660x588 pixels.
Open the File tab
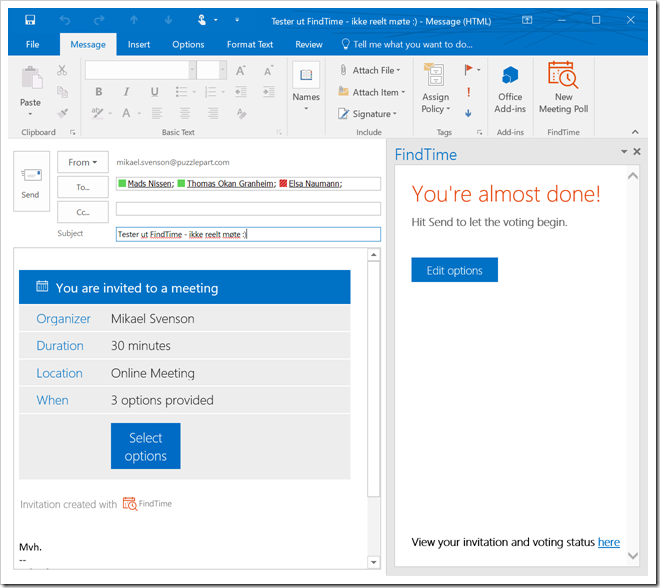click(32, 45)
